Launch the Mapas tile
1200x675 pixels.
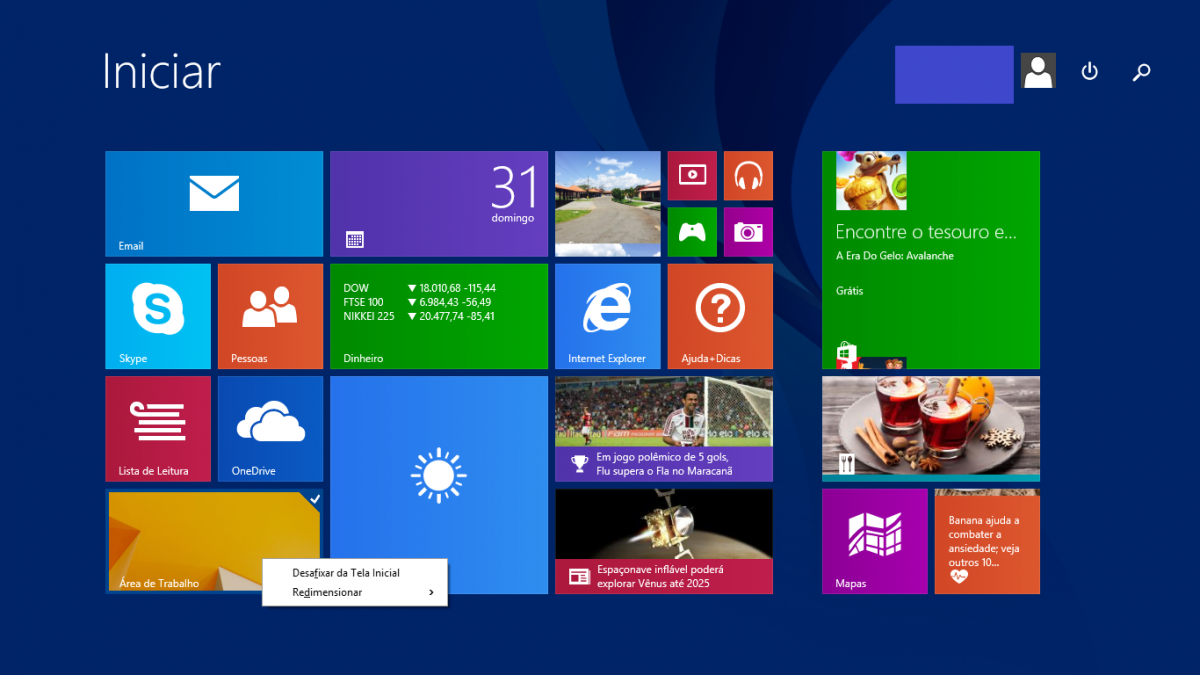coord(875,541)
